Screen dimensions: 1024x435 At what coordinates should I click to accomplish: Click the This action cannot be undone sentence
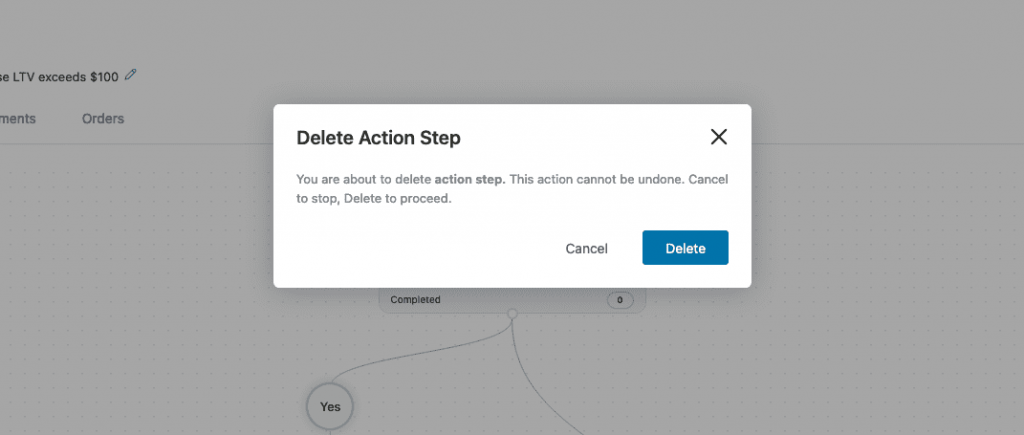coord(596,179)
